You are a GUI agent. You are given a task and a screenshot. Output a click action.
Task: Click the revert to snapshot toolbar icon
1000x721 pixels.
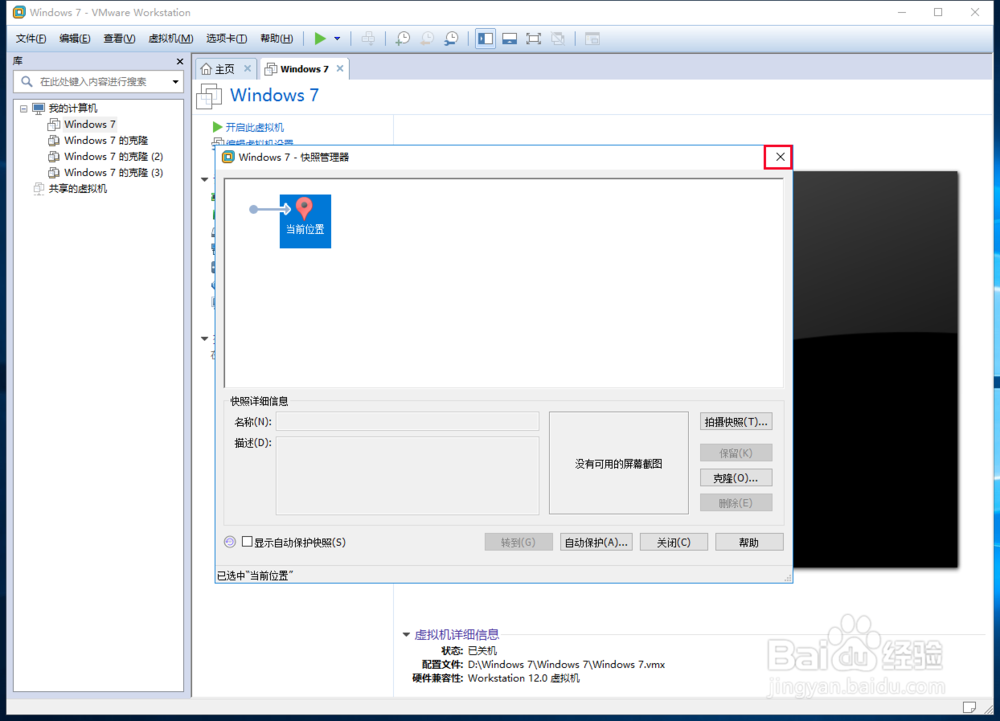(427, 39)
